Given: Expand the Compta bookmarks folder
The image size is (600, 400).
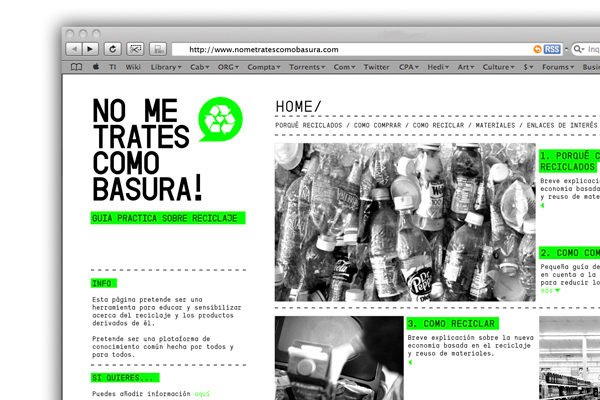Looking at the screenshot, I should (264, 67).
